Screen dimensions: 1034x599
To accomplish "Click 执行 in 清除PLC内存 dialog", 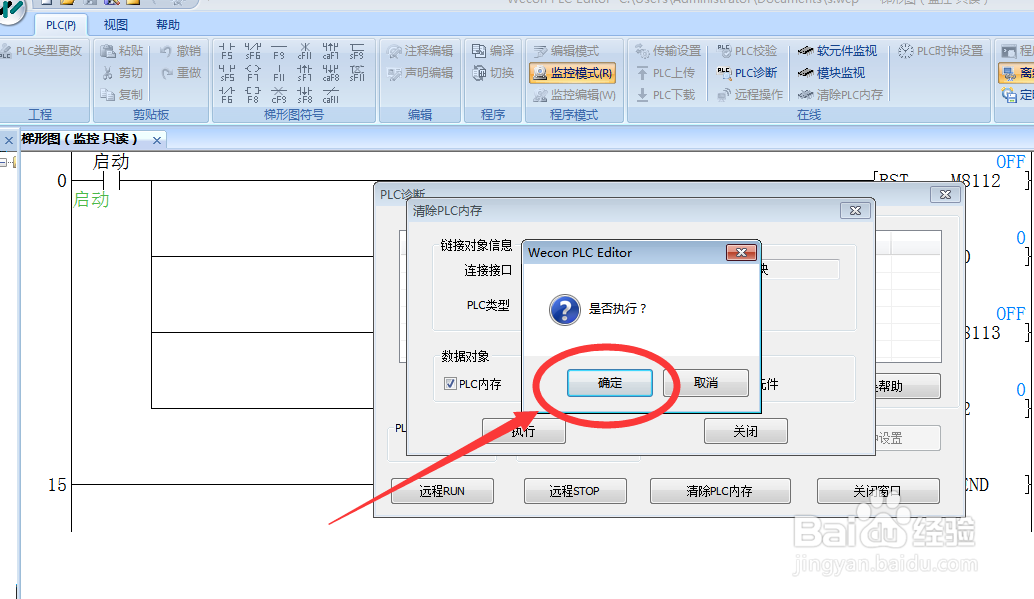I will tap(524, 431).
